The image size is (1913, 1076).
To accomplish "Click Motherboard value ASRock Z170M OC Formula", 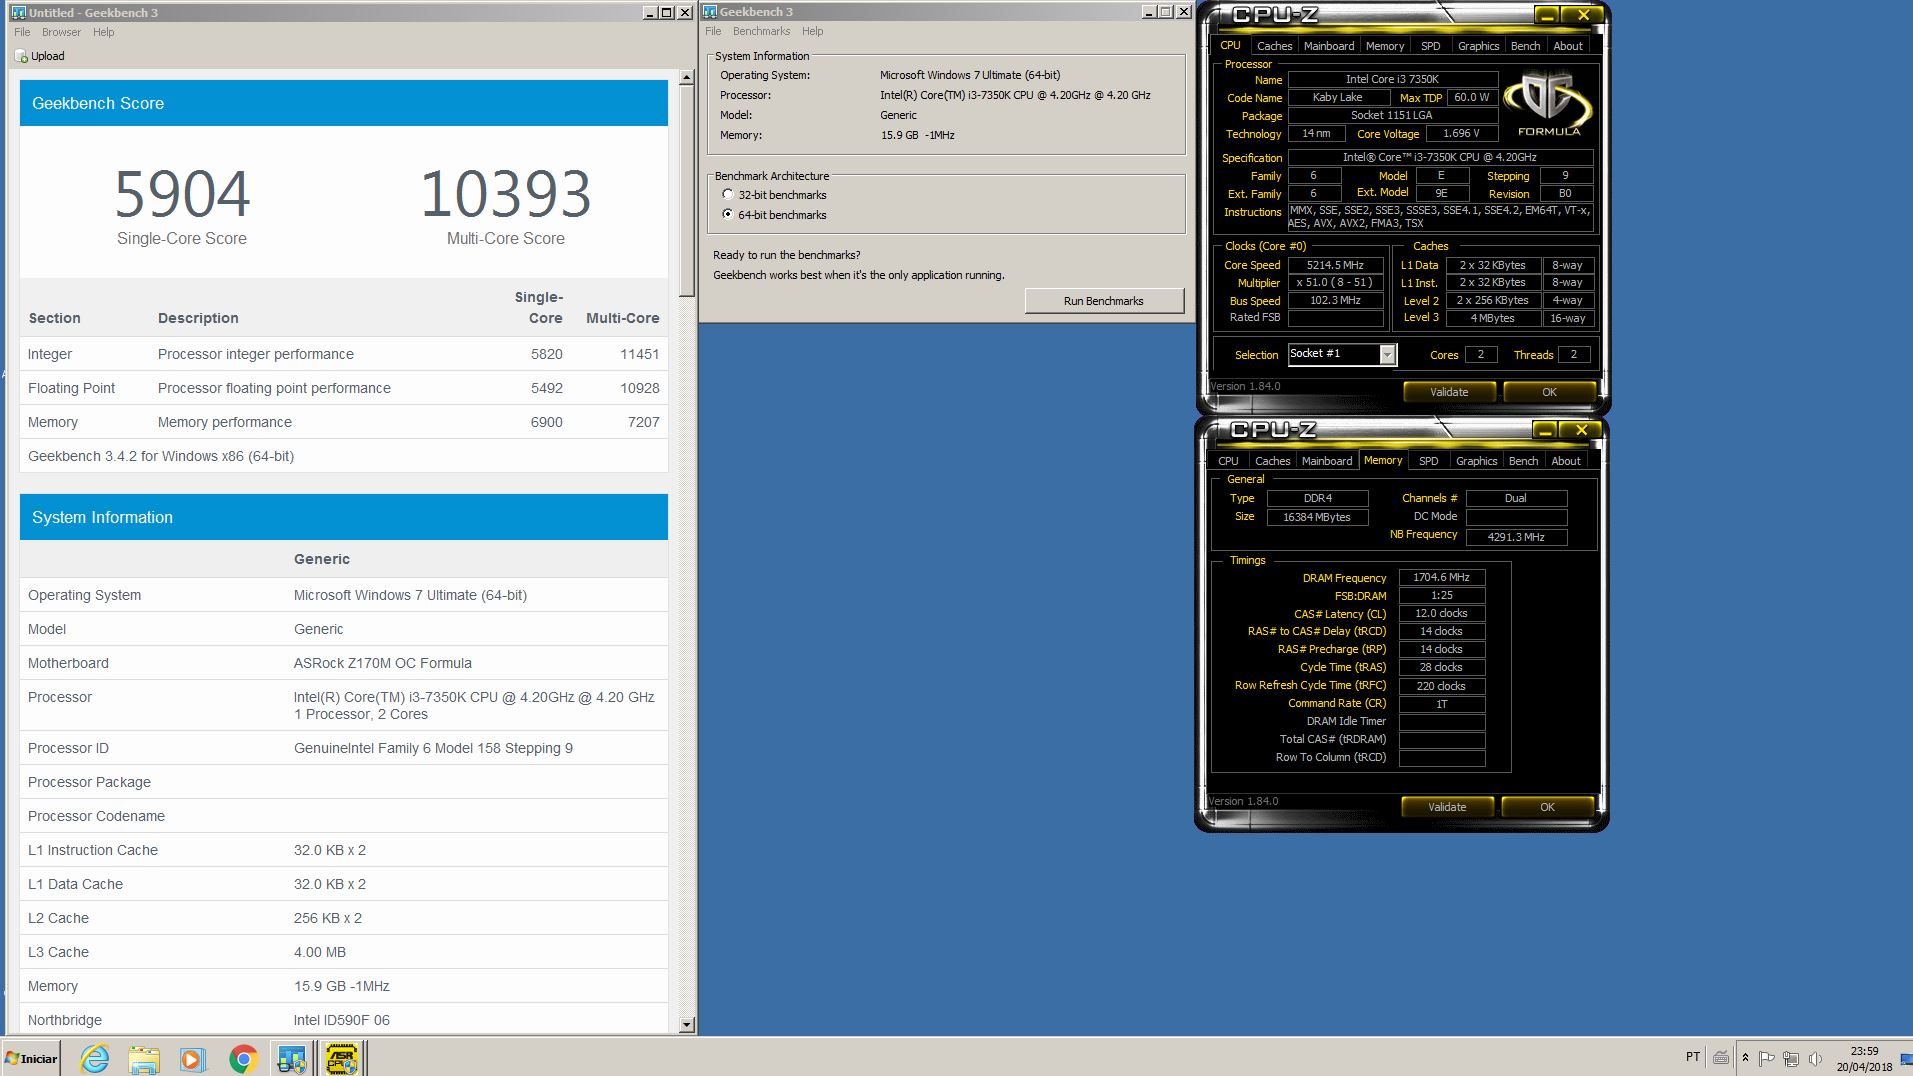I will (x=383, y=663).
